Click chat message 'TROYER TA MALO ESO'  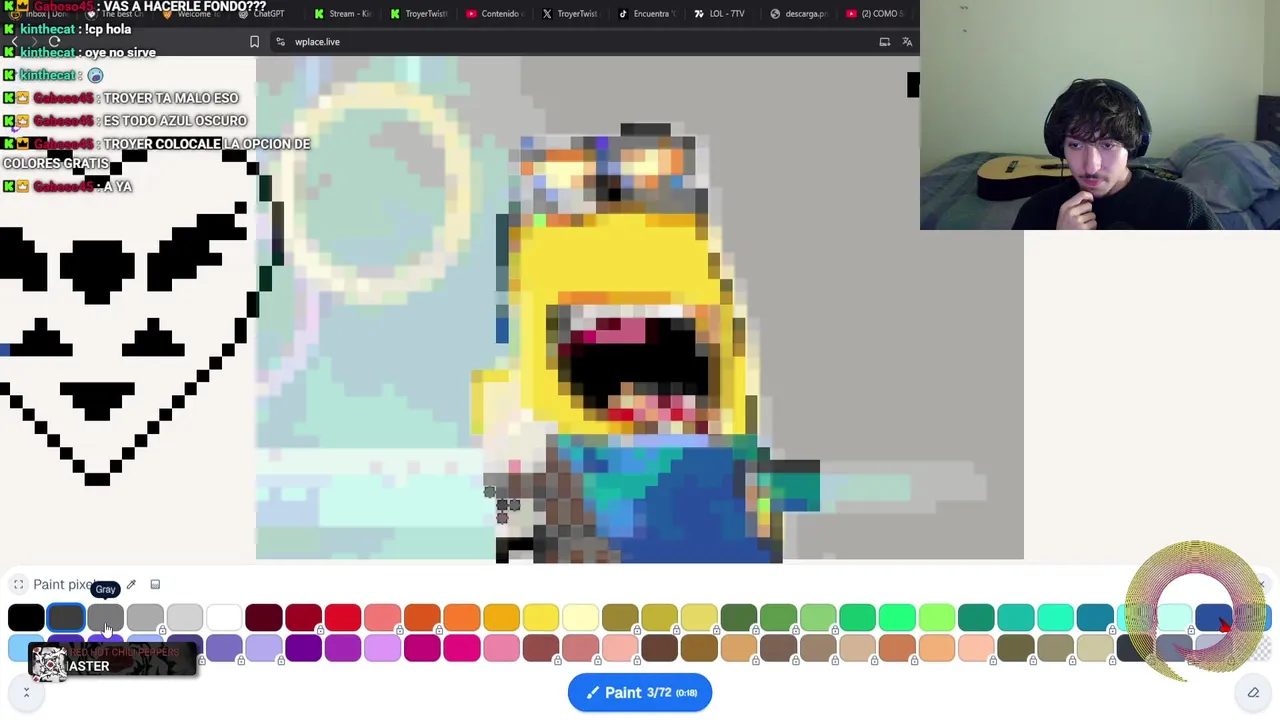(171, 98)
